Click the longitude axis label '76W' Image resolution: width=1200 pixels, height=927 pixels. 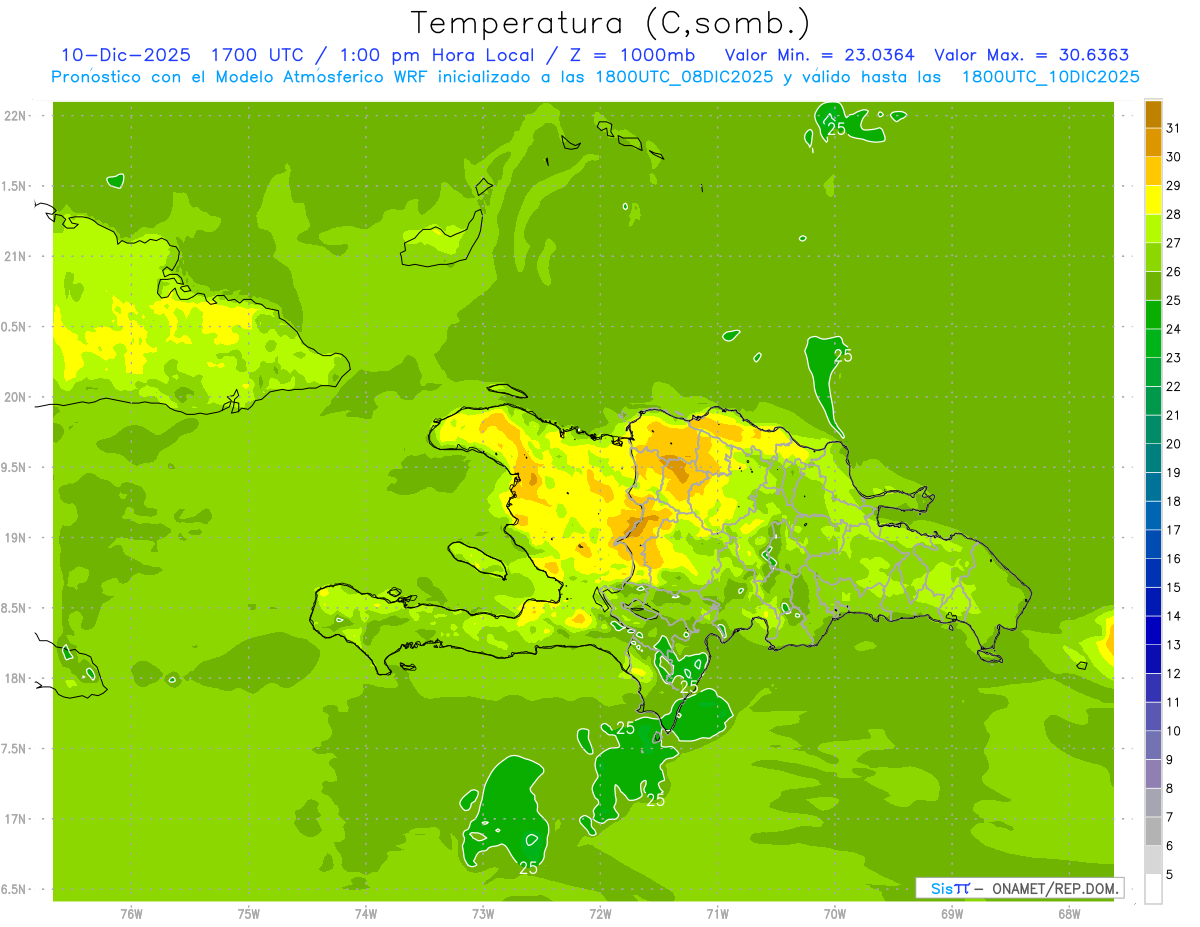131,914
